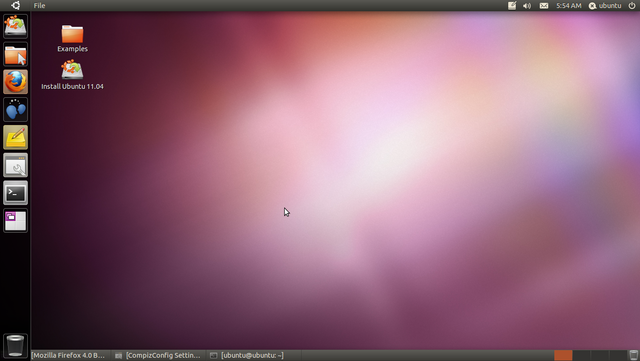Open the messaging envelope indicator
640x361 pixels.
(x=544, y=6)
